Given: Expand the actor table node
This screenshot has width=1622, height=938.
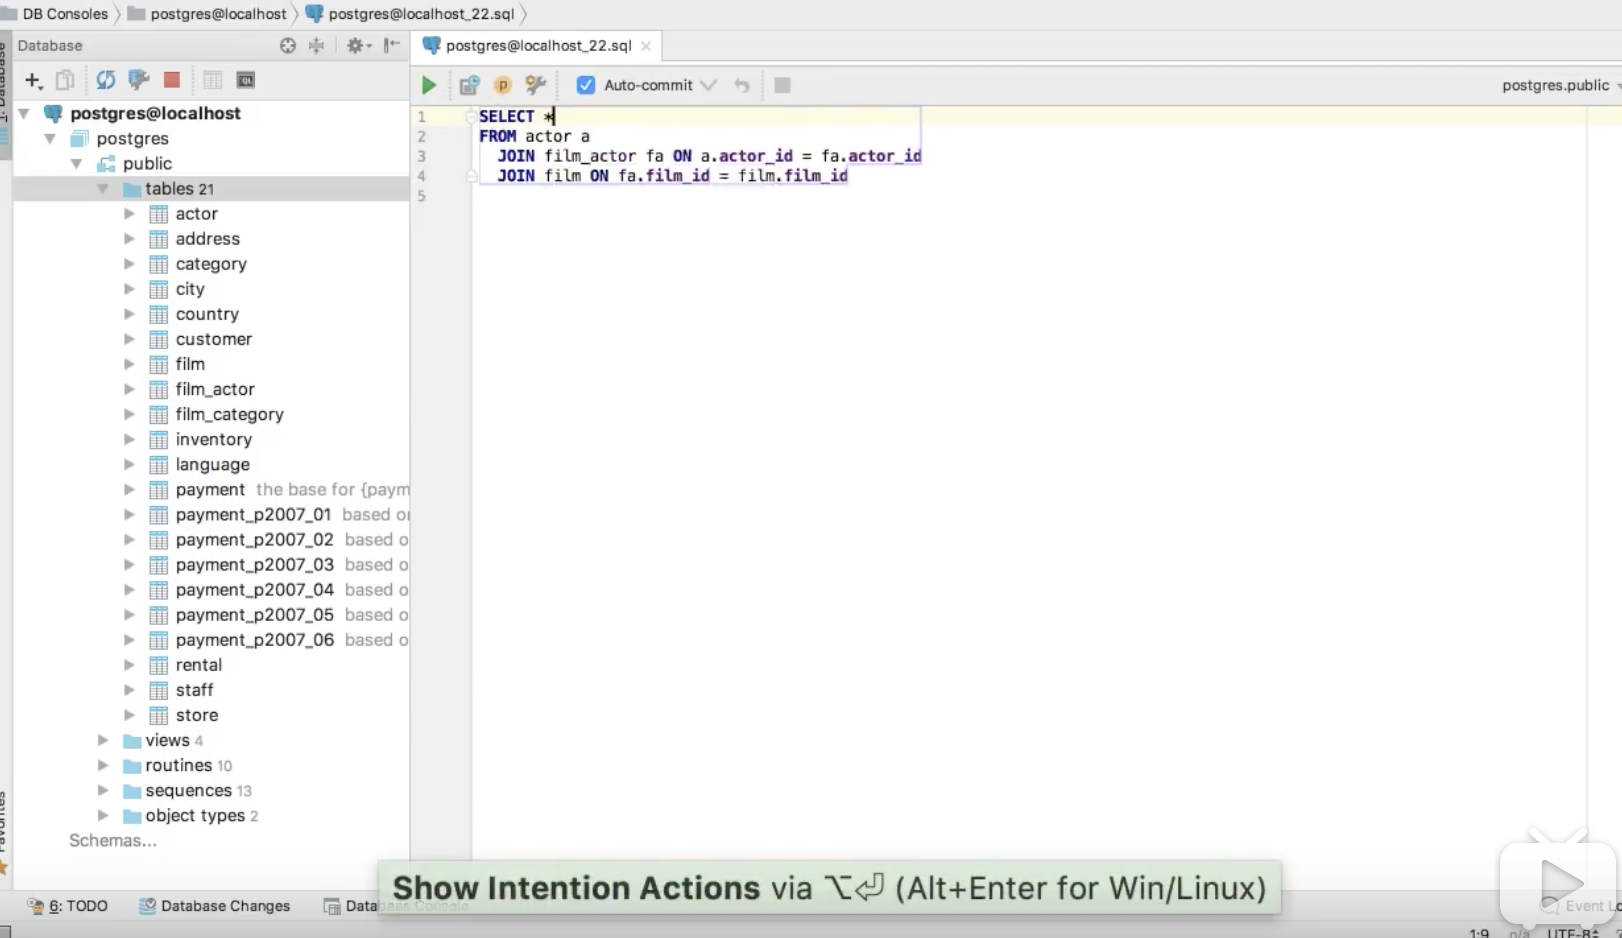Looking at the screenshot, I should click(x=129, y=214).
